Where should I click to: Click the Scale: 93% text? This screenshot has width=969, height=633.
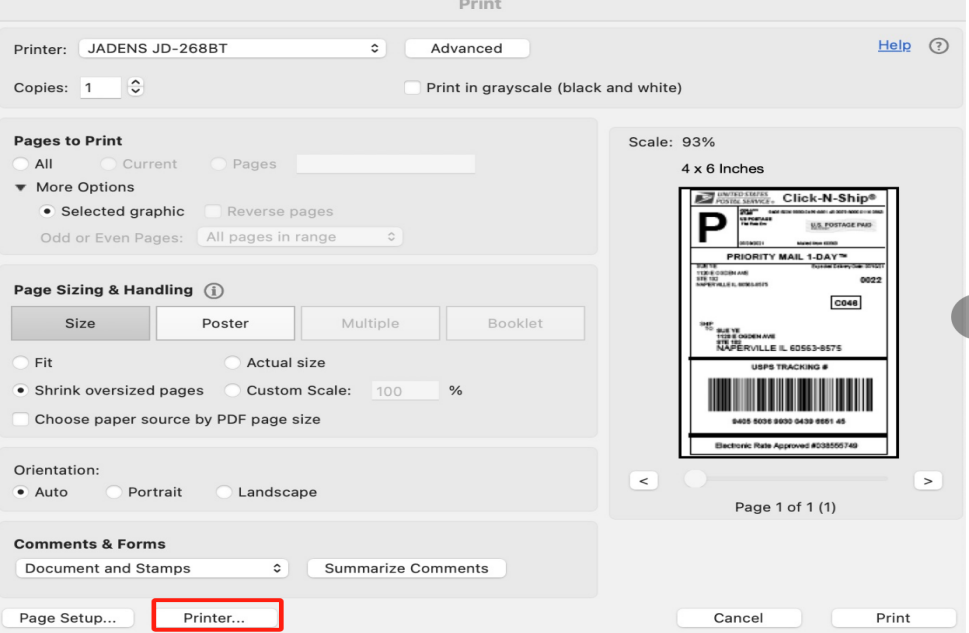click(672, 142)
